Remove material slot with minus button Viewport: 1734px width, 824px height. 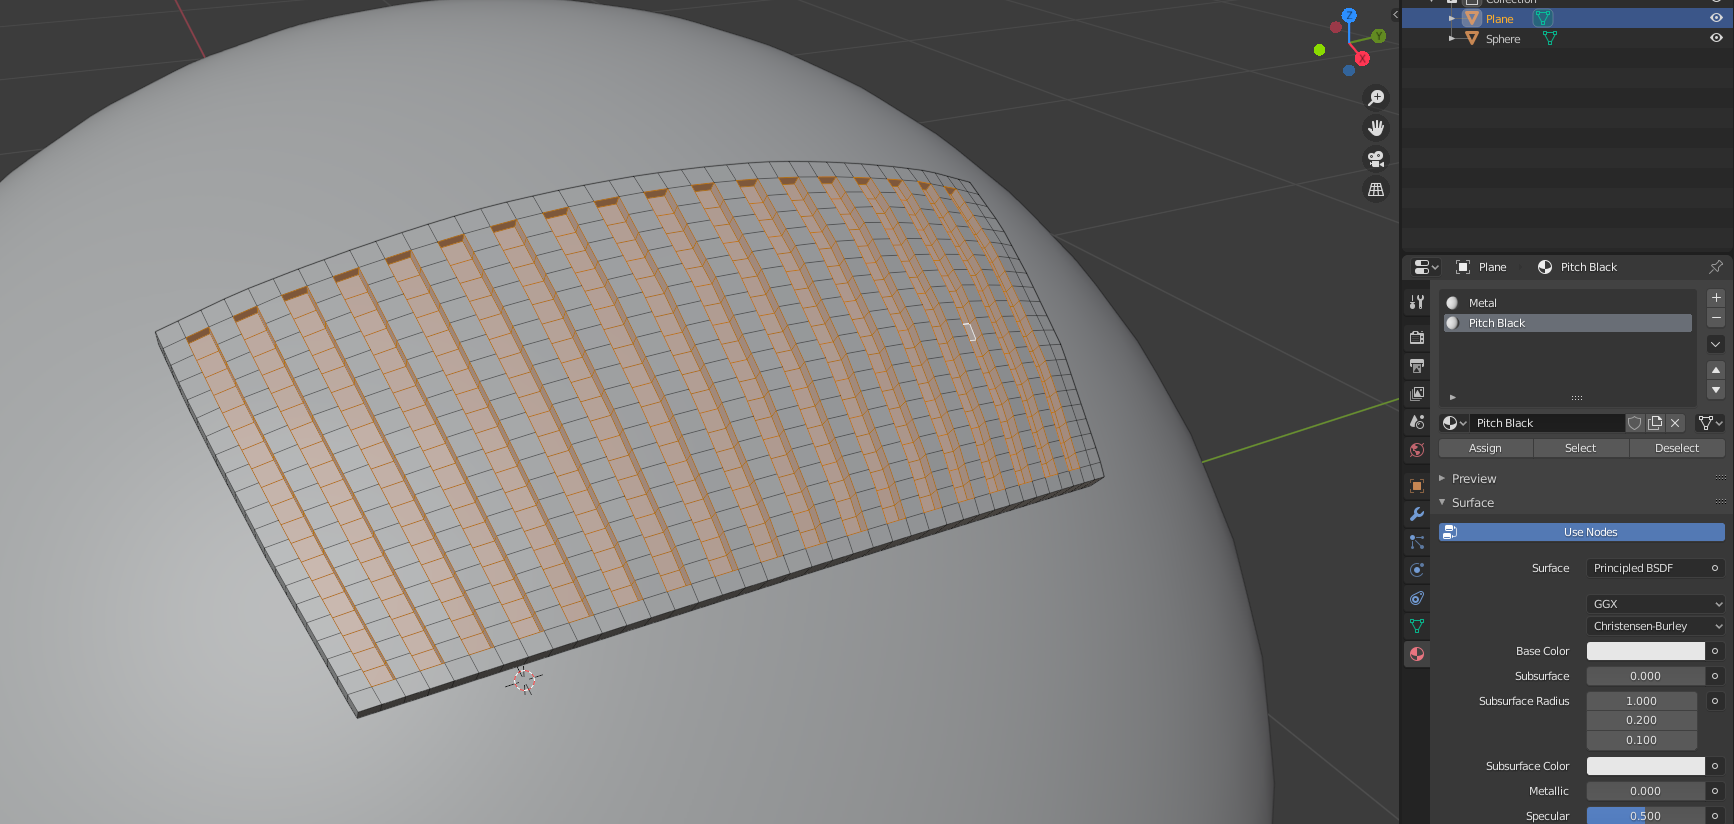tap(1716, 318)
